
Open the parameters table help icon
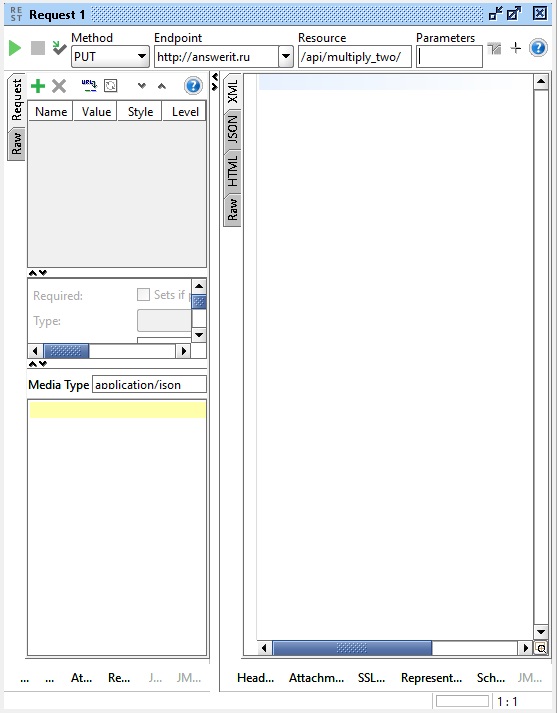pyautogui.click(x=193, y=85)
